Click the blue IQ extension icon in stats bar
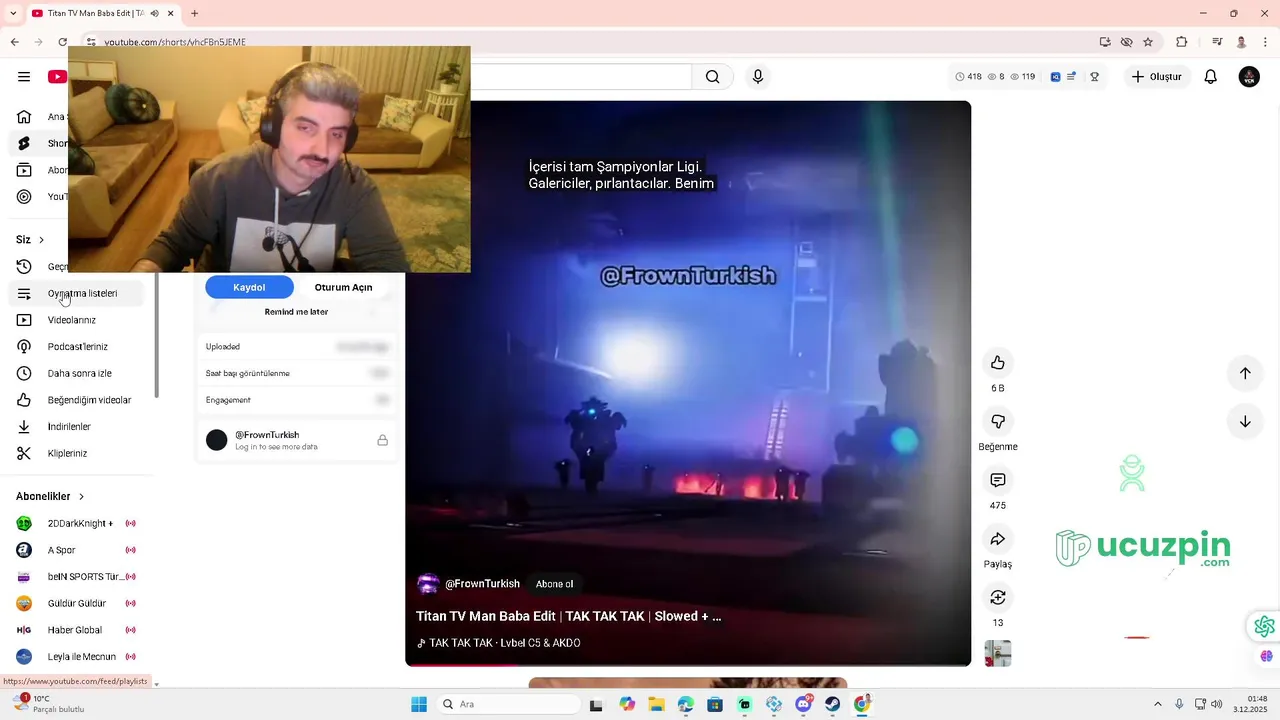 [x=1055, y=77]
